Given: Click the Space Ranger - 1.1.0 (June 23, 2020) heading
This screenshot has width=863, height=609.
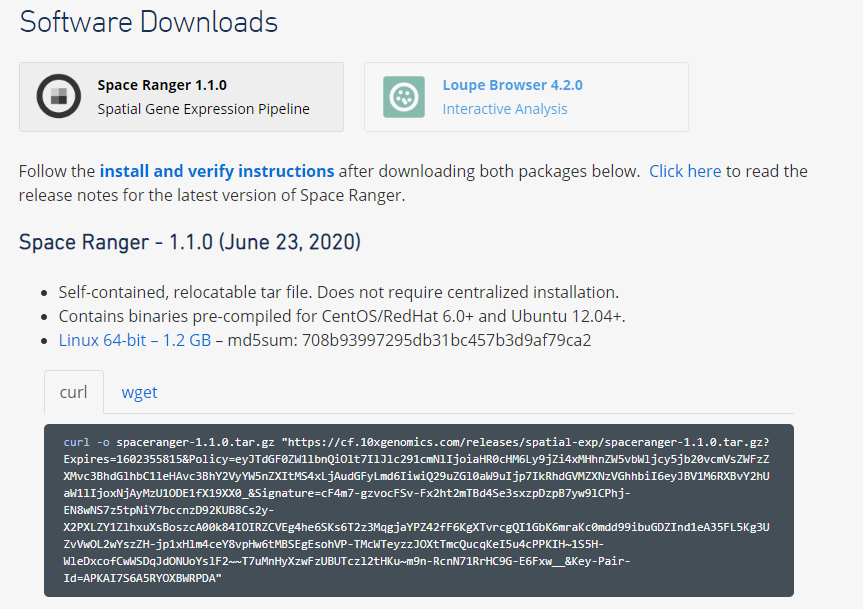Looking at the screenshot, I should (190, 242).
